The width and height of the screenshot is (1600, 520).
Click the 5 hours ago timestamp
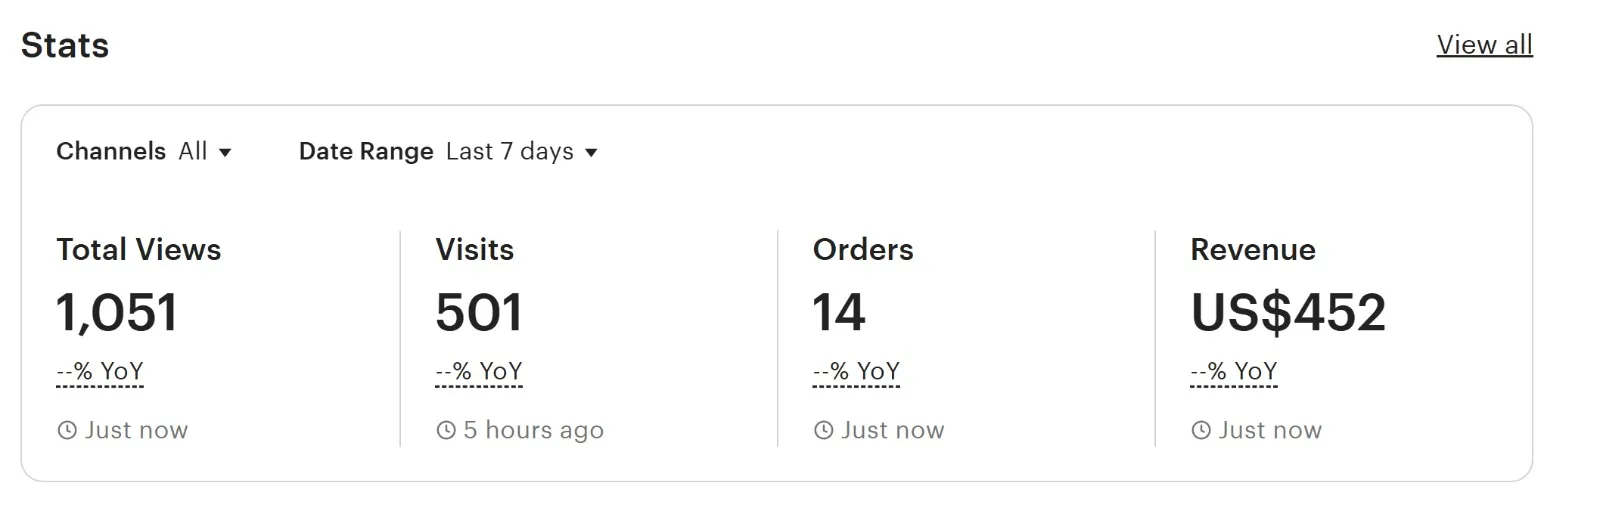pos(533,431)
